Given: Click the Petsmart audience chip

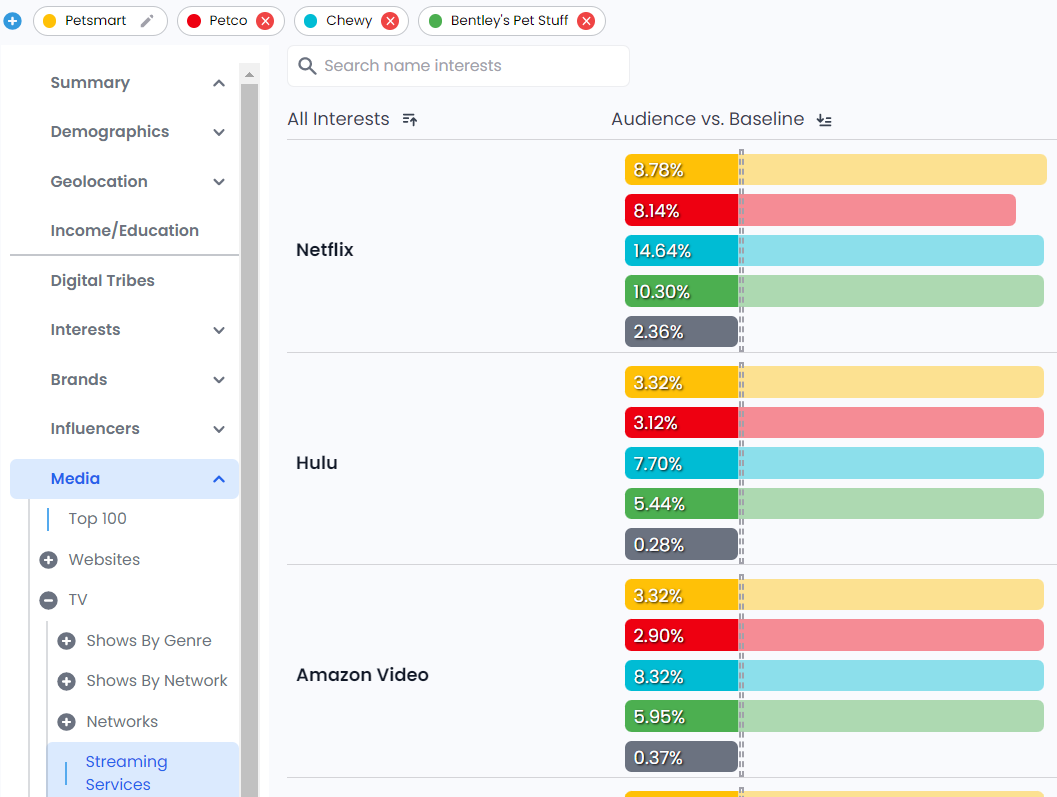Looking at the screenshot, I should pos(100,21).
